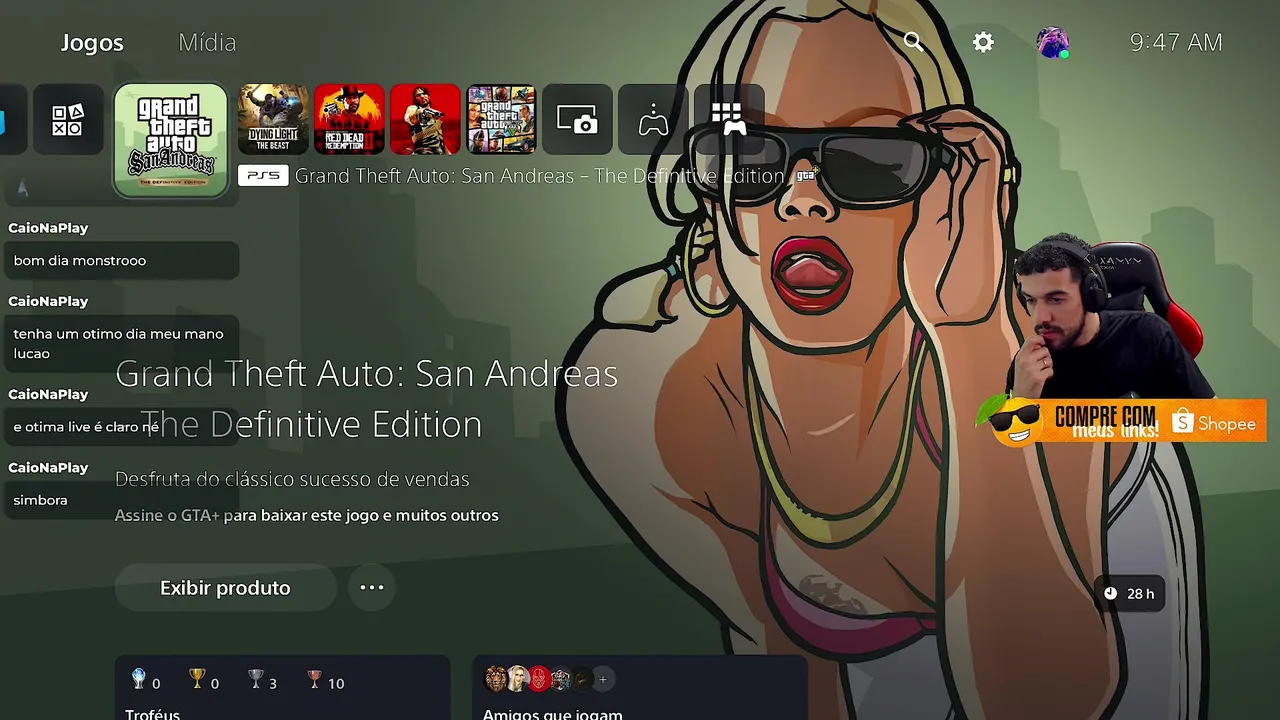
Task: Click the chat message 'bom dia monstrooo'
Action: 121,261
